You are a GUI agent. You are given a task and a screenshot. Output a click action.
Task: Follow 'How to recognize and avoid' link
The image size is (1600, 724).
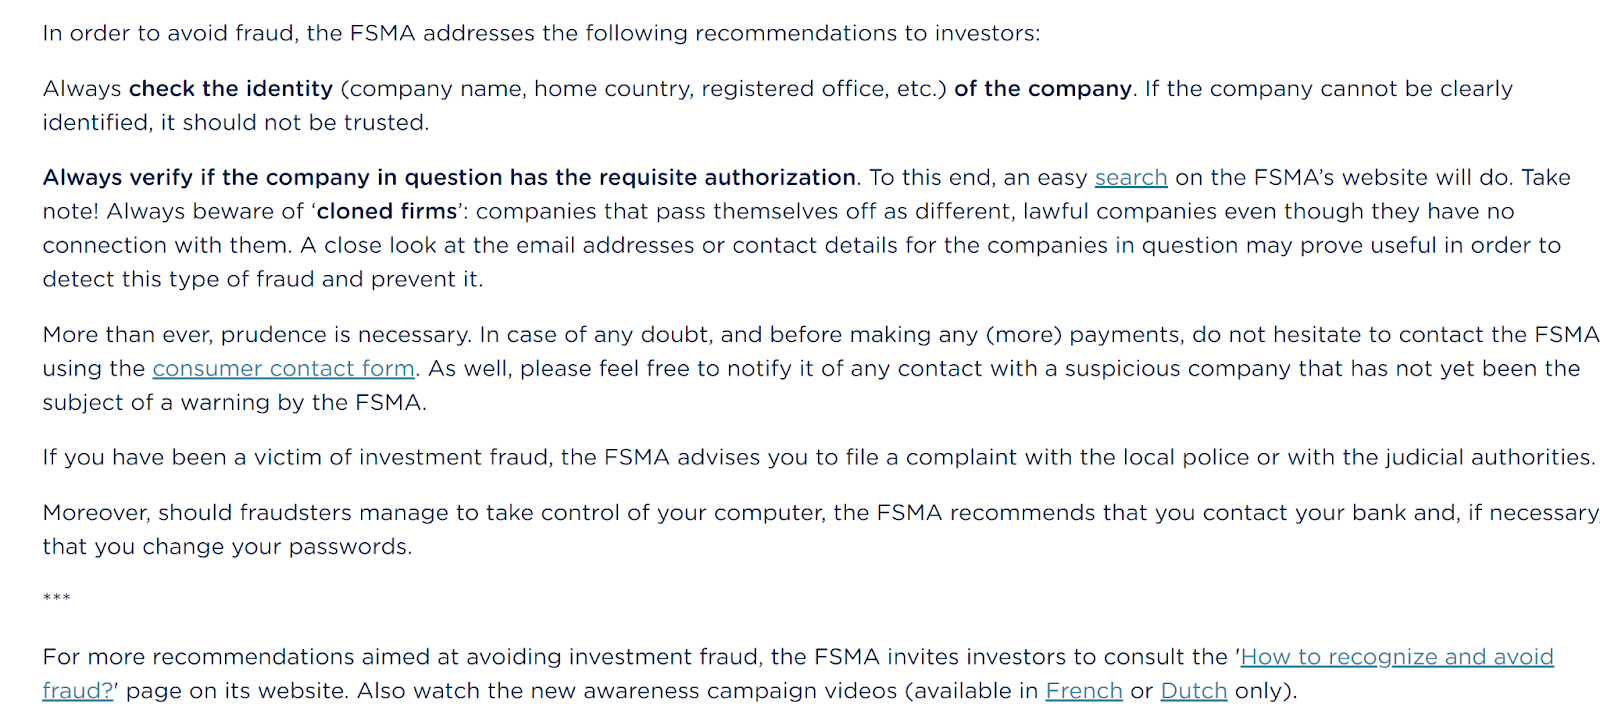click(1396, 657)
